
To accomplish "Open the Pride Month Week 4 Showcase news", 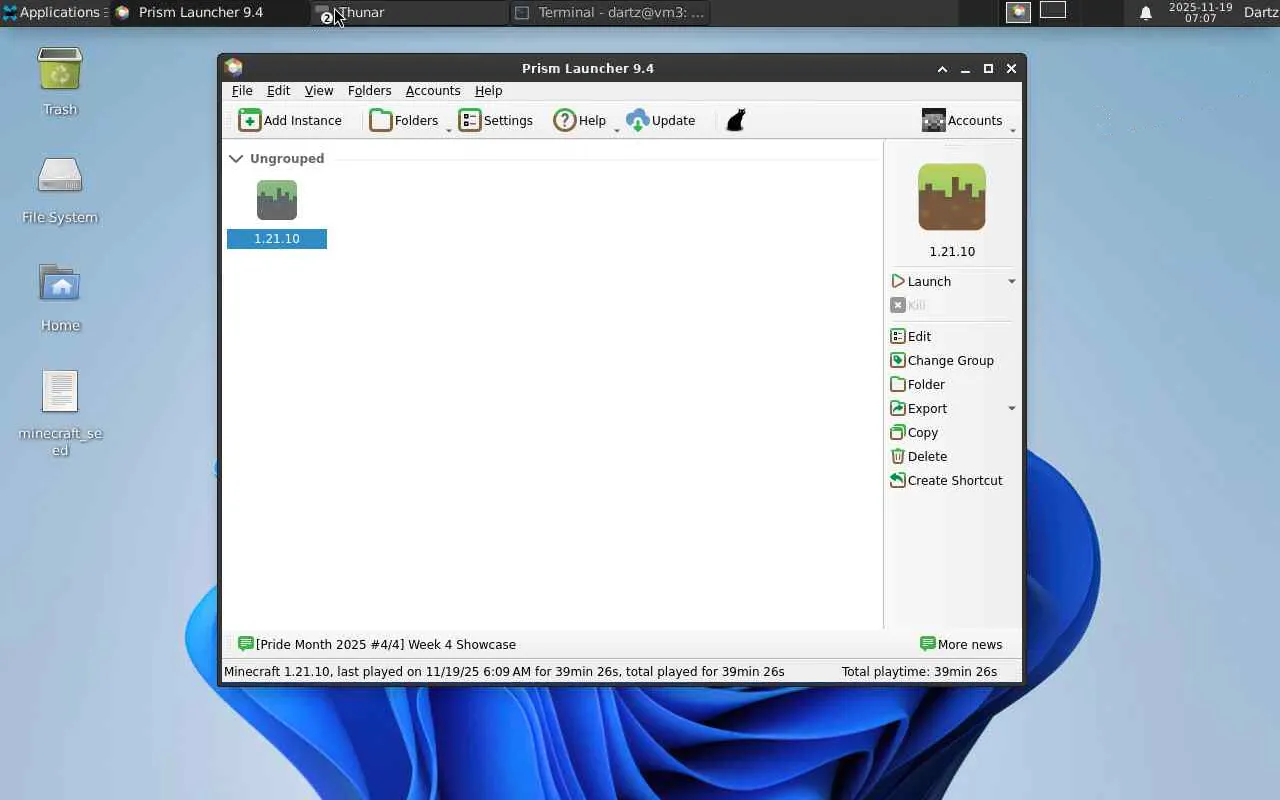I will [377, 645].
